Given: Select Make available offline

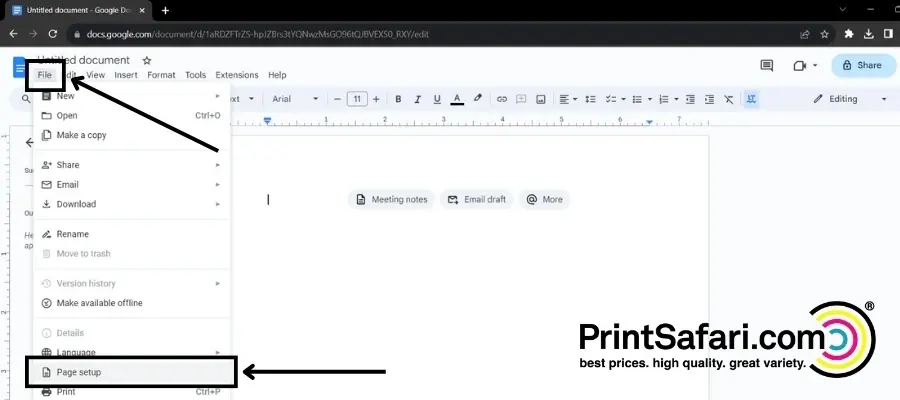Looking at the screenshot, I should point(132,302).
